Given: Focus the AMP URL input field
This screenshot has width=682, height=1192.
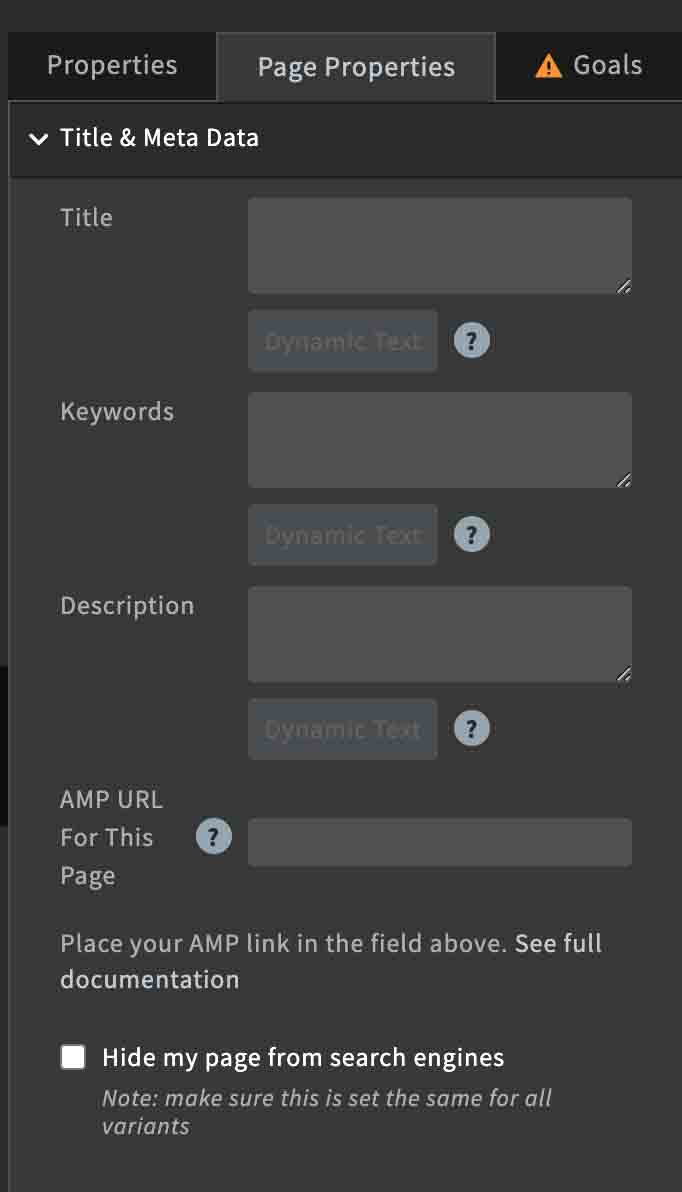Looking at the screenshot, I should [x=439, y=842].
